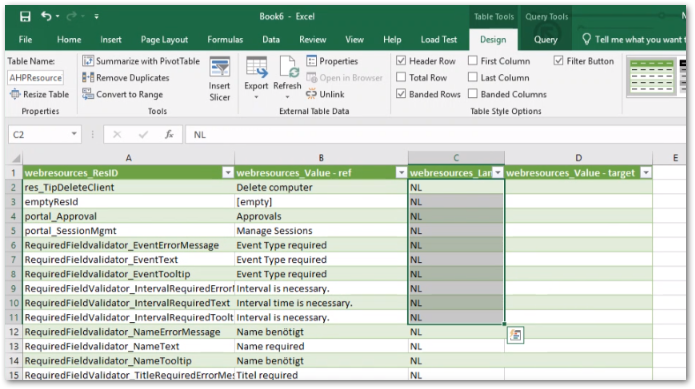Switch to the Query ribbon tab
The image size is (695, 389).
click(x=545, y=39)
